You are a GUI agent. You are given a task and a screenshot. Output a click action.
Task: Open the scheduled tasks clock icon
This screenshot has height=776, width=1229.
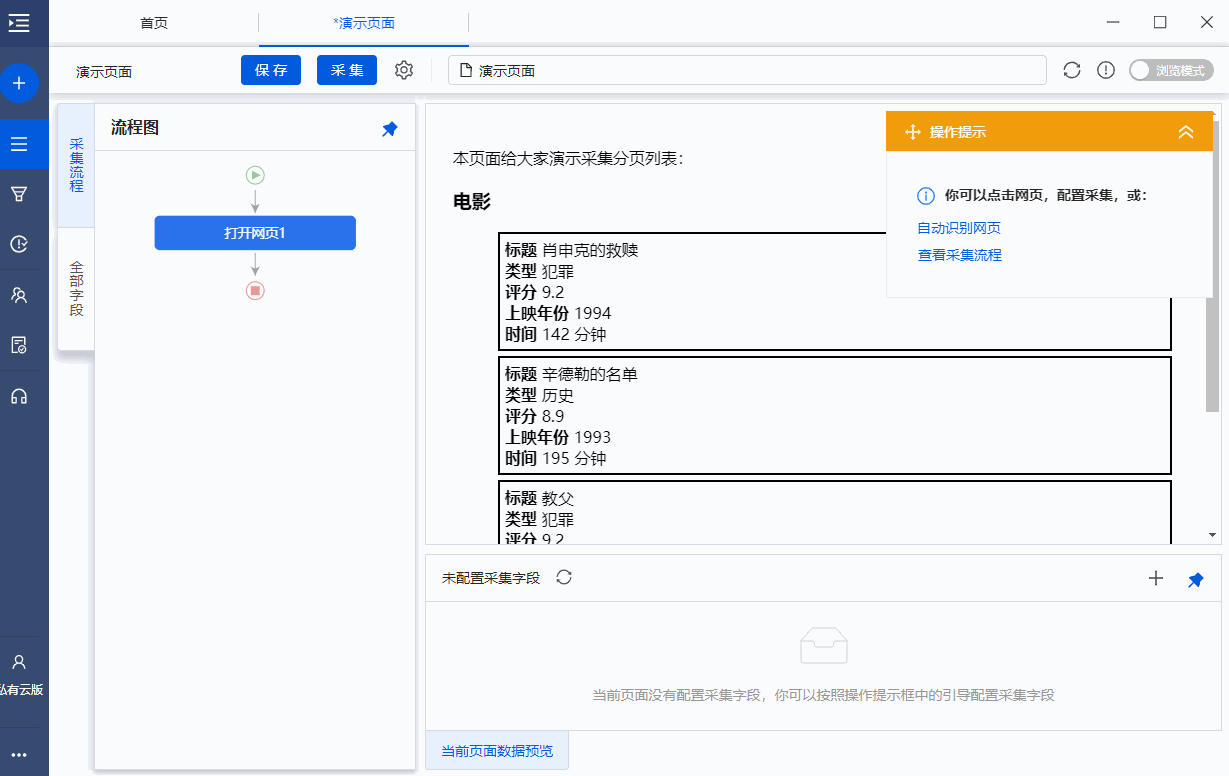[19, 244]
